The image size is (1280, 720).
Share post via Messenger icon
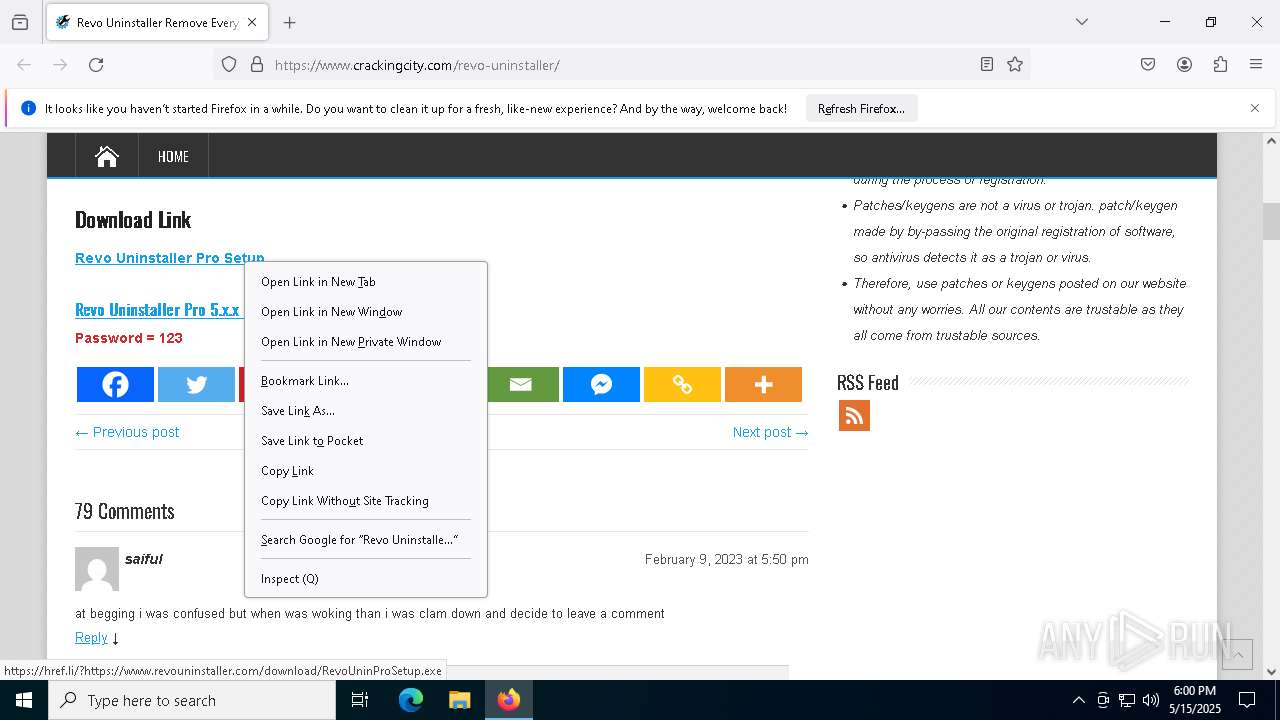pyautogui.click(x=601, y=385)
